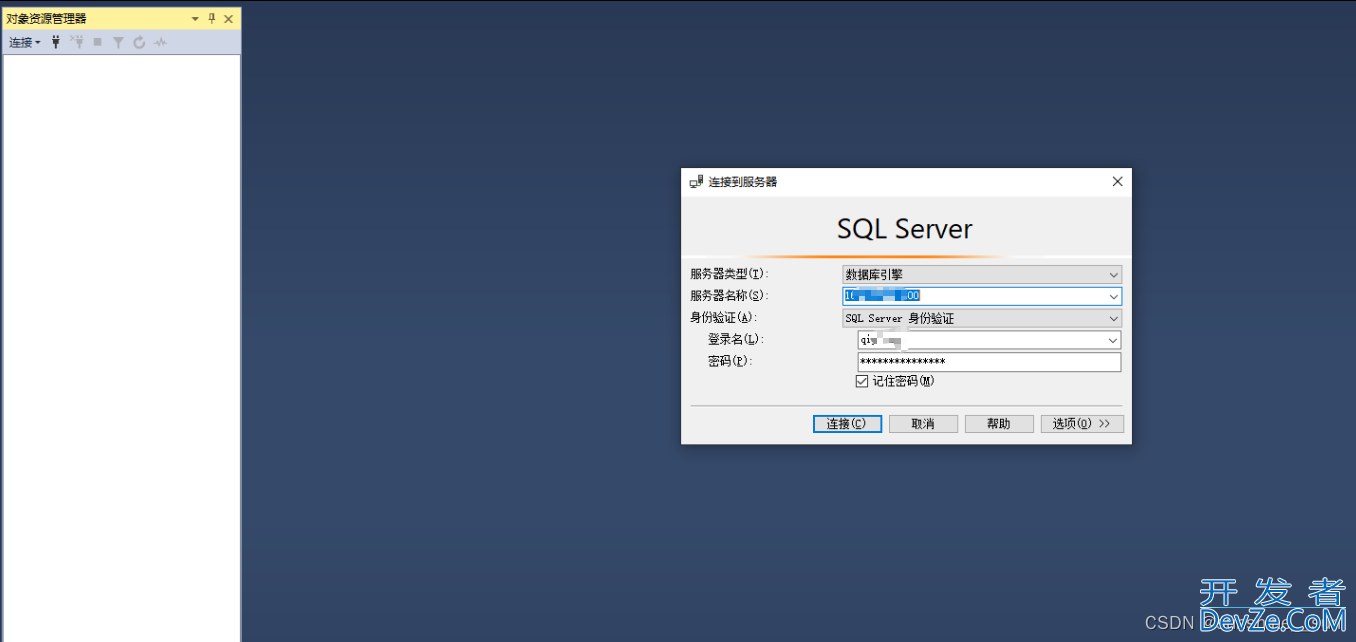Open the Object Explorer window position menu arrow

195,19
